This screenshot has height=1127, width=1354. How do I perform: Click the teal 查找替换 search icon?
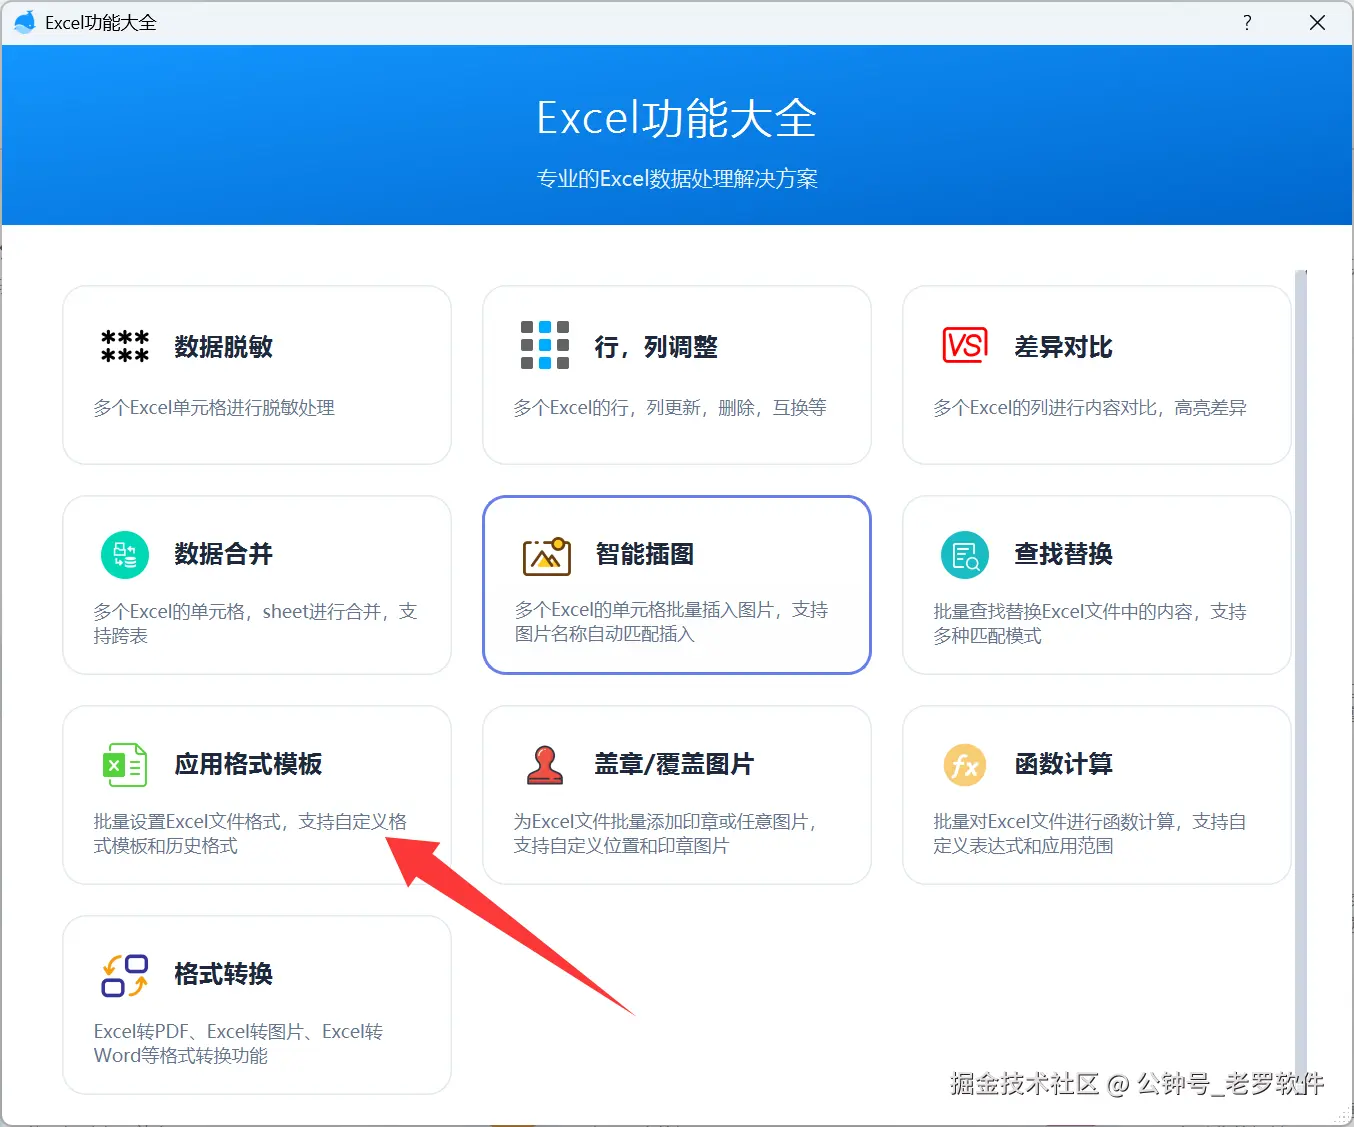coord(965,554)
